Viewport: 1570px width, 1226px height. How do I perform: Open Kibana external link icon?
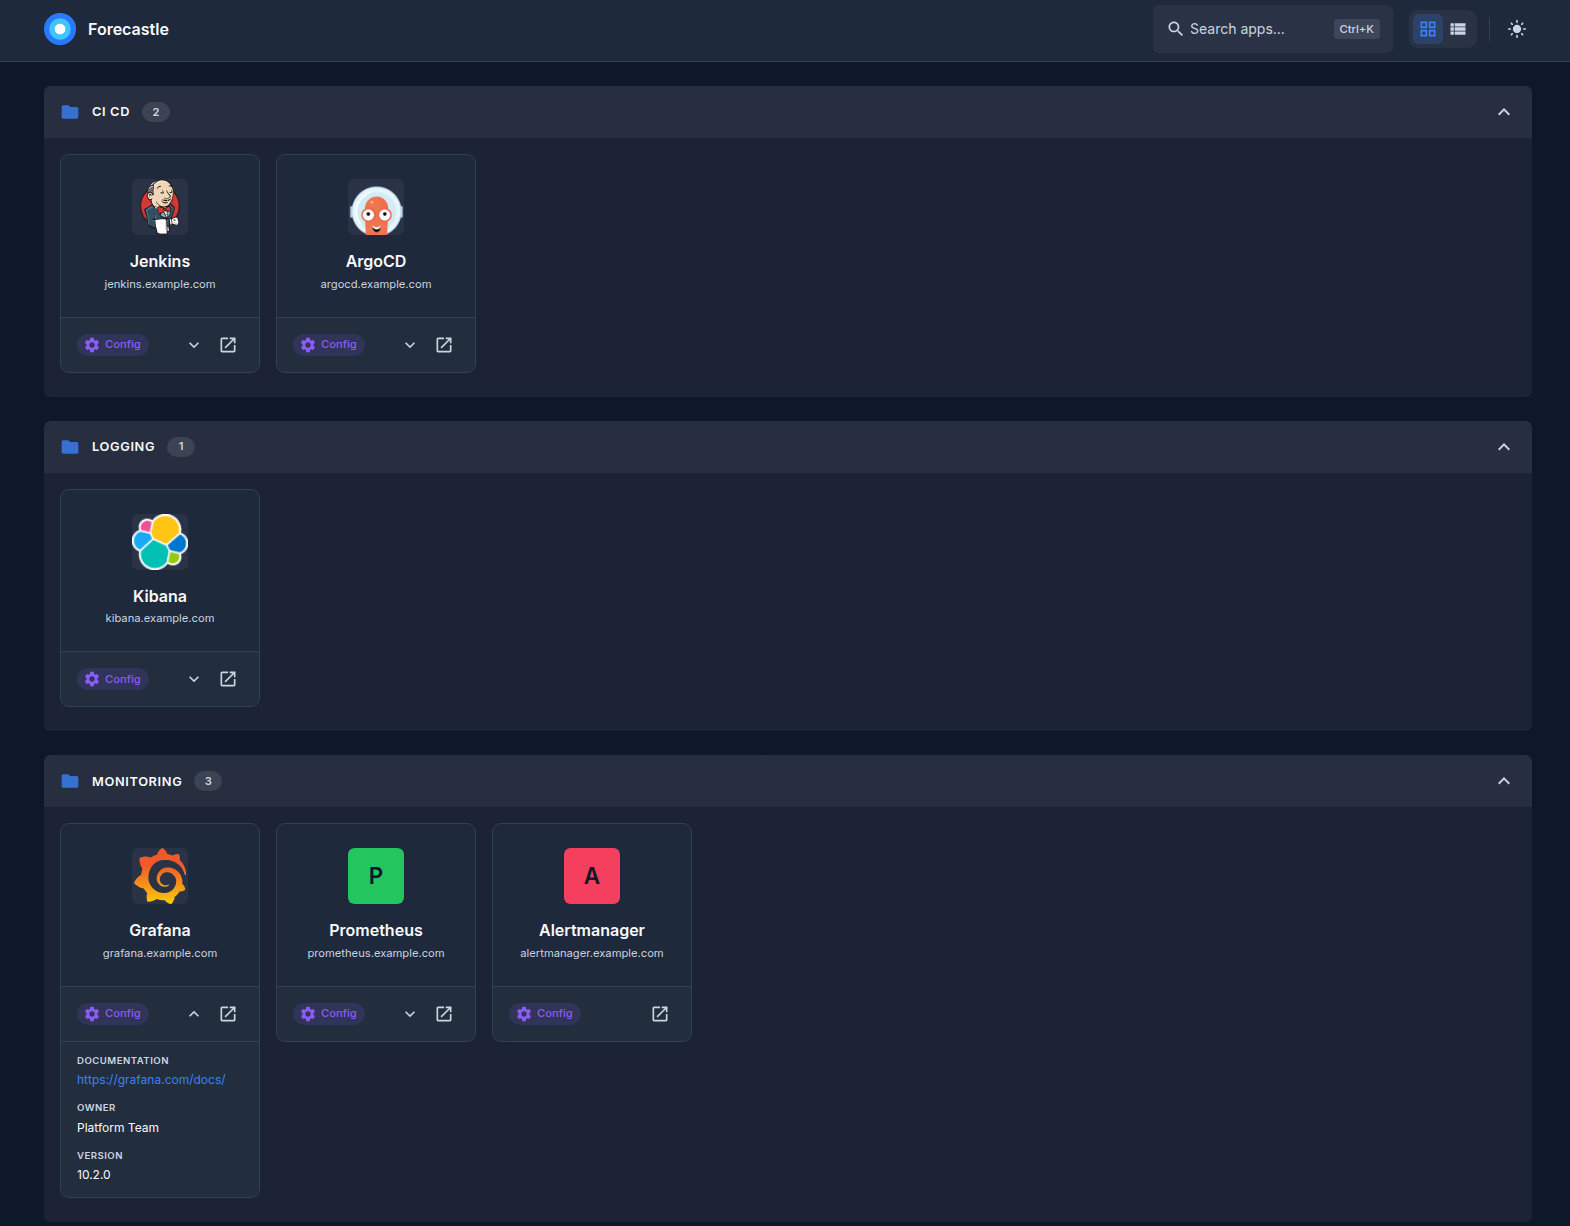[x=228, y=679]
